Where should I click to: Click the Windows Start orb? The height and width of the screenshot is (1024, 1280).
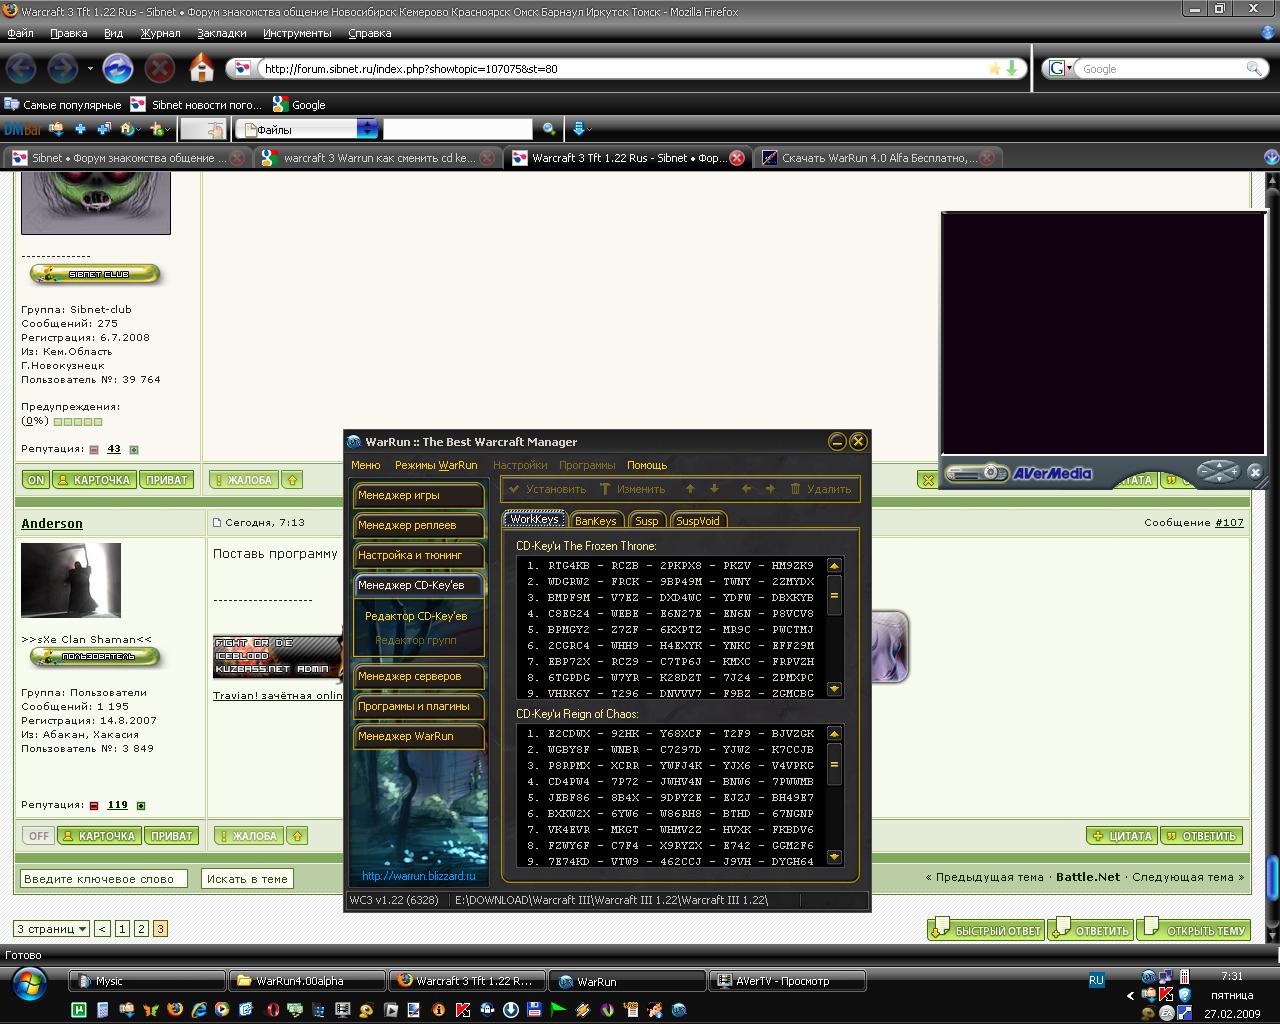pyautogui.click(x=29, y=984)
